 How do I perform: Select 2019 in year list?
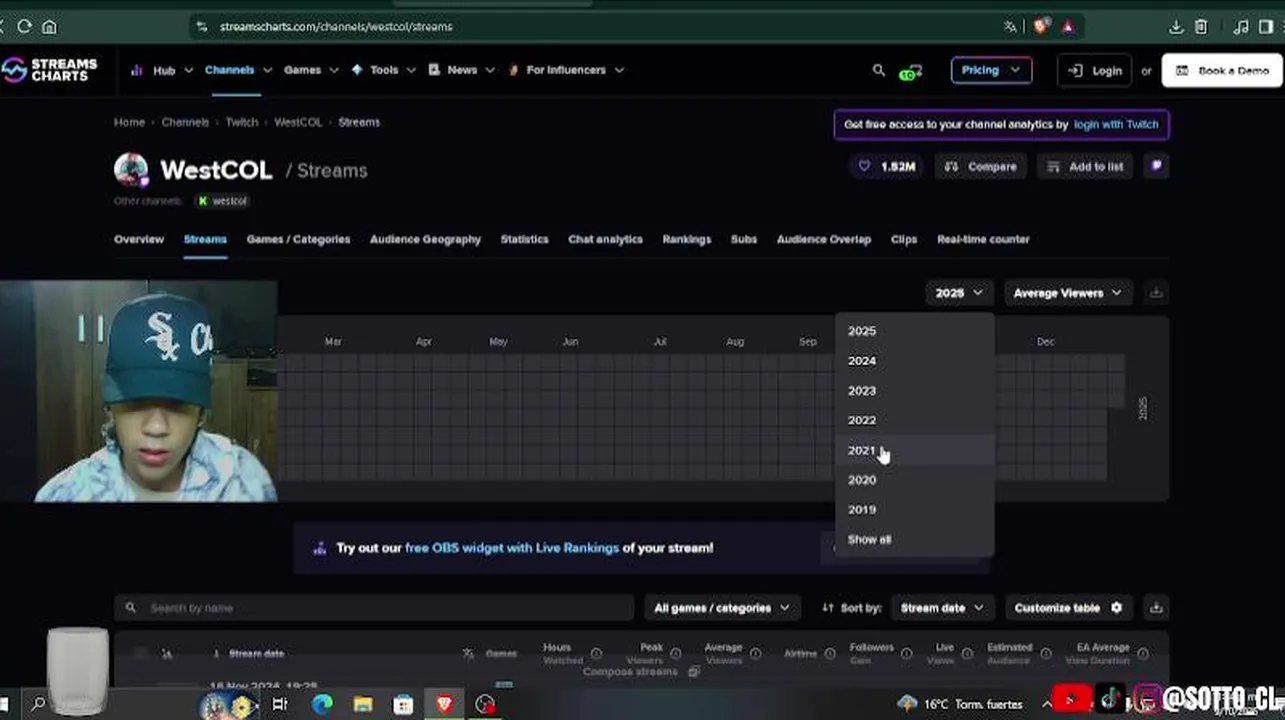pyautogui.click(x=915, y=510)
